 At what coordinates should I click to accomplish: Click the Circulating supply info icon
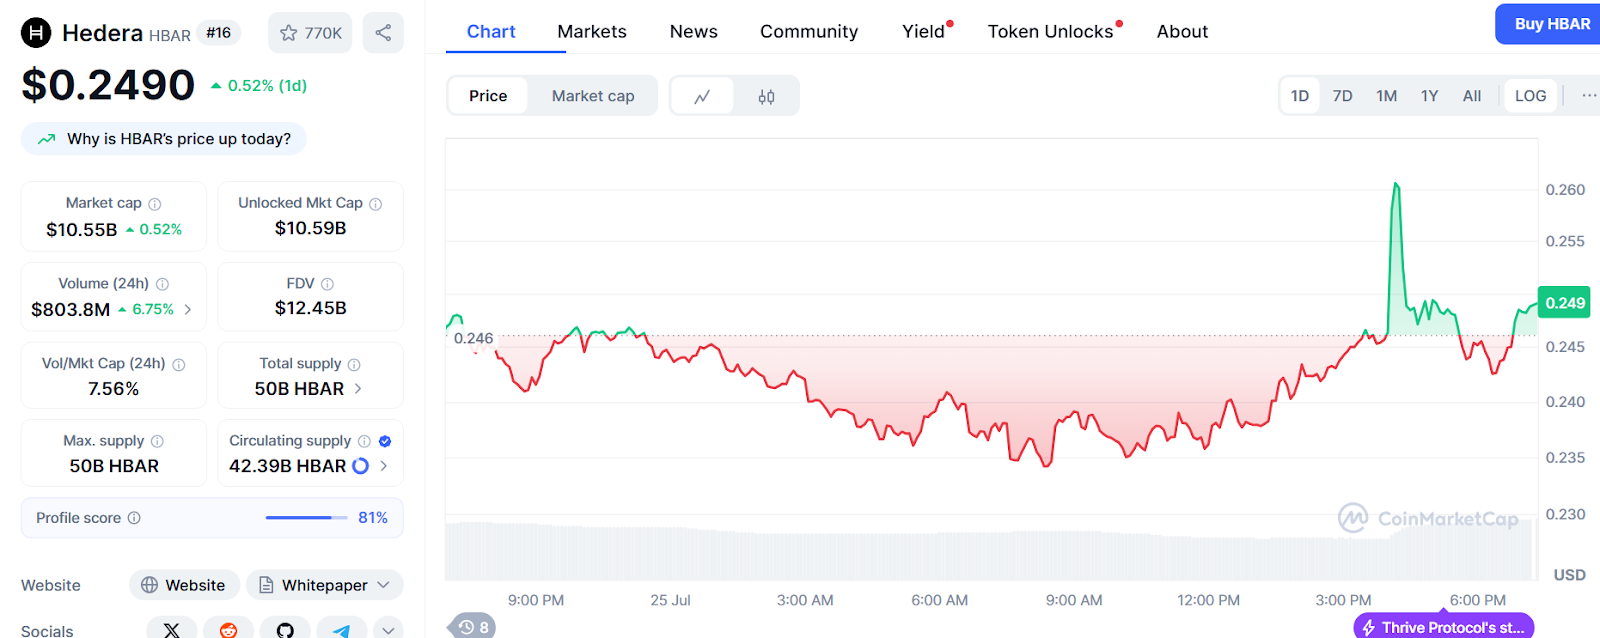click(364, 441)
